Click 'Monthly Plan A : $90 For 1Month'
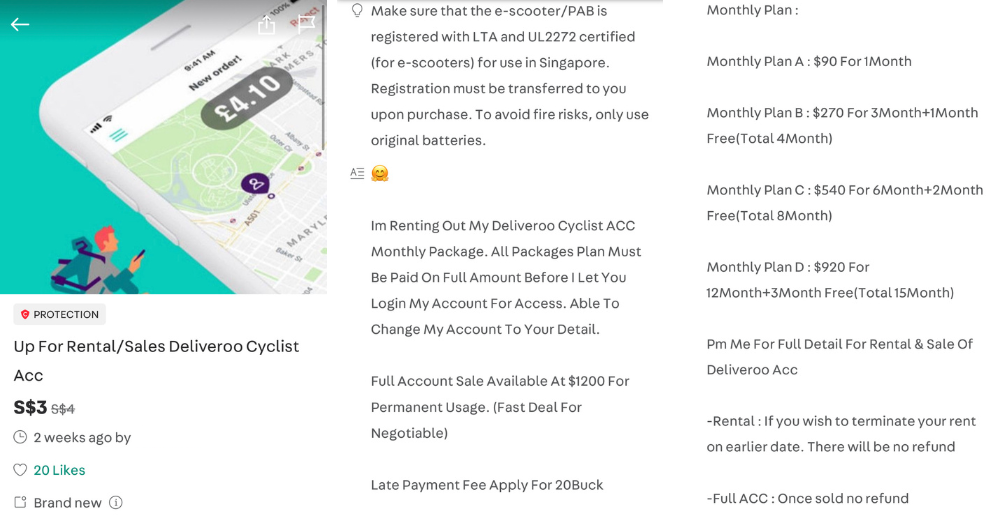1000x525 pixels. 809,62
